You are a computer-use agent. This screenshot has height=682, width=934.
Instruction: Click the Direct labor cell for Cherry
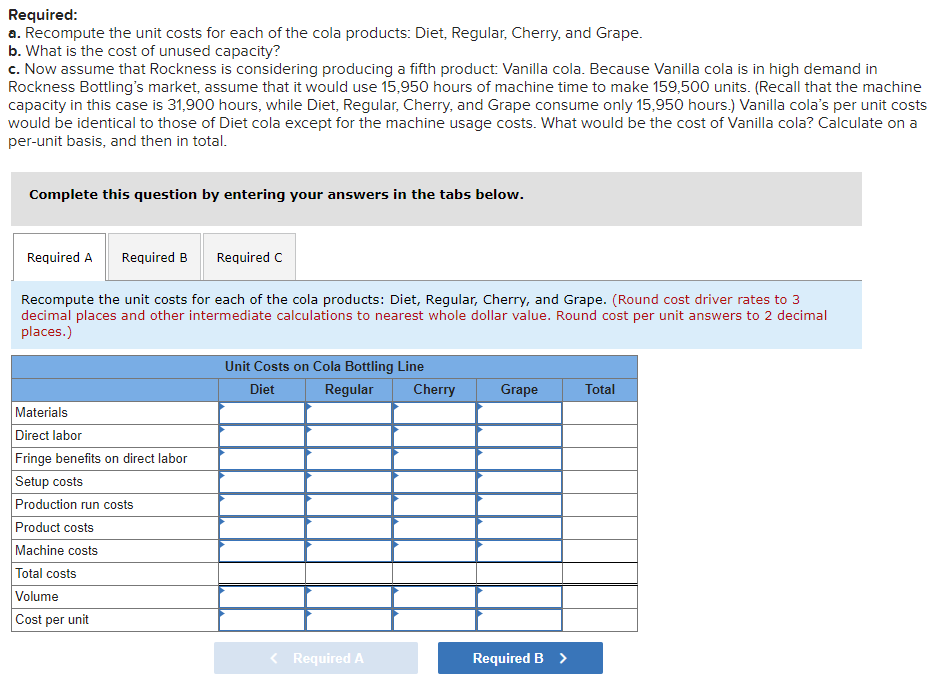pyautogui.click(x=434, y=436)
